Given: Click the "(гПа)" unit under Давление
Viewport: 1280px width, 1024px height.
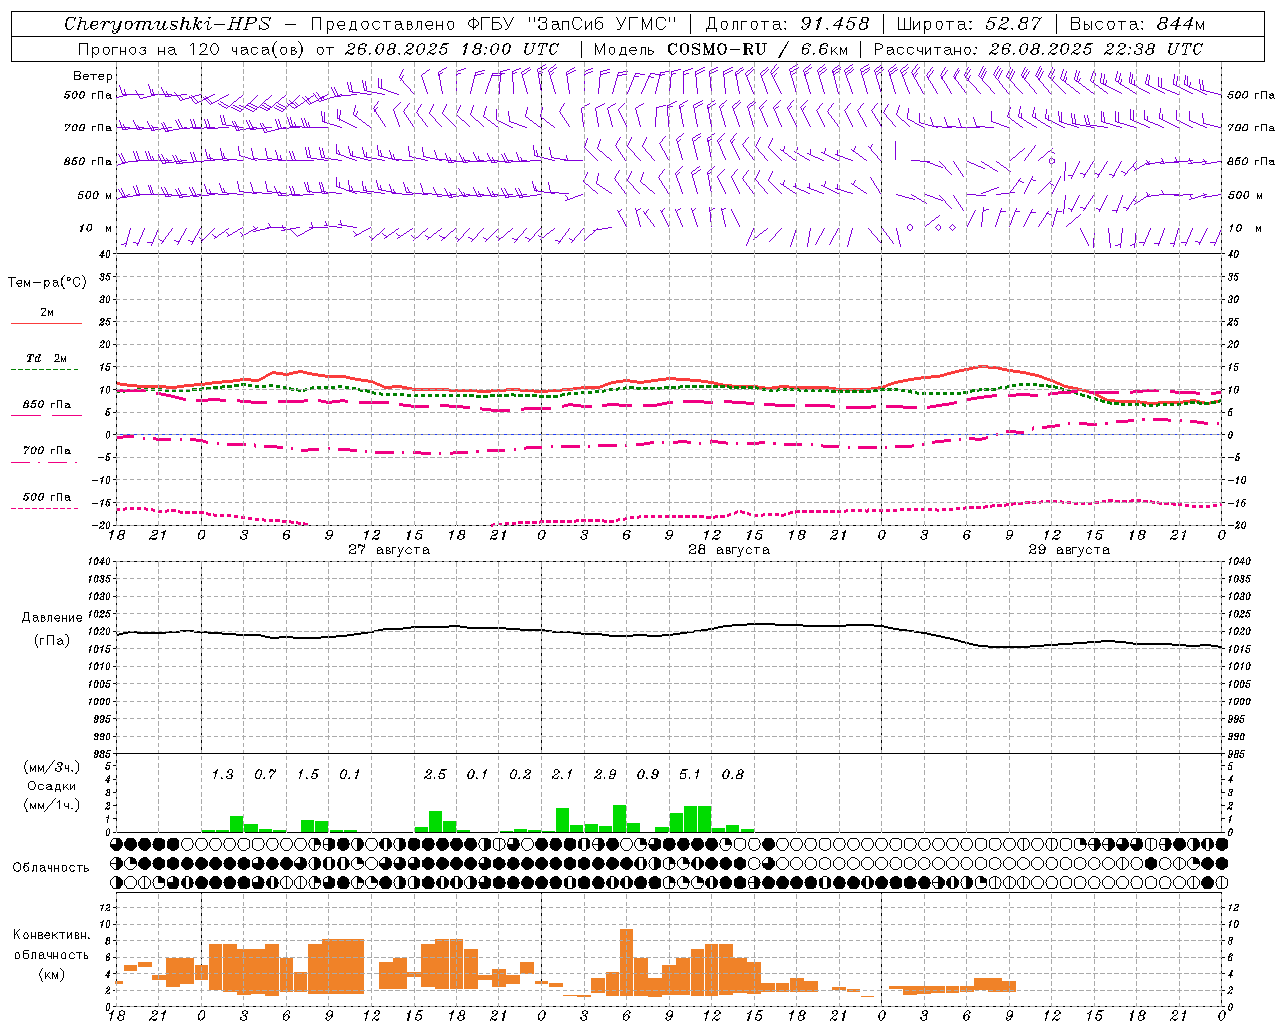Looking at the screenshot, I should pos(52,641).
